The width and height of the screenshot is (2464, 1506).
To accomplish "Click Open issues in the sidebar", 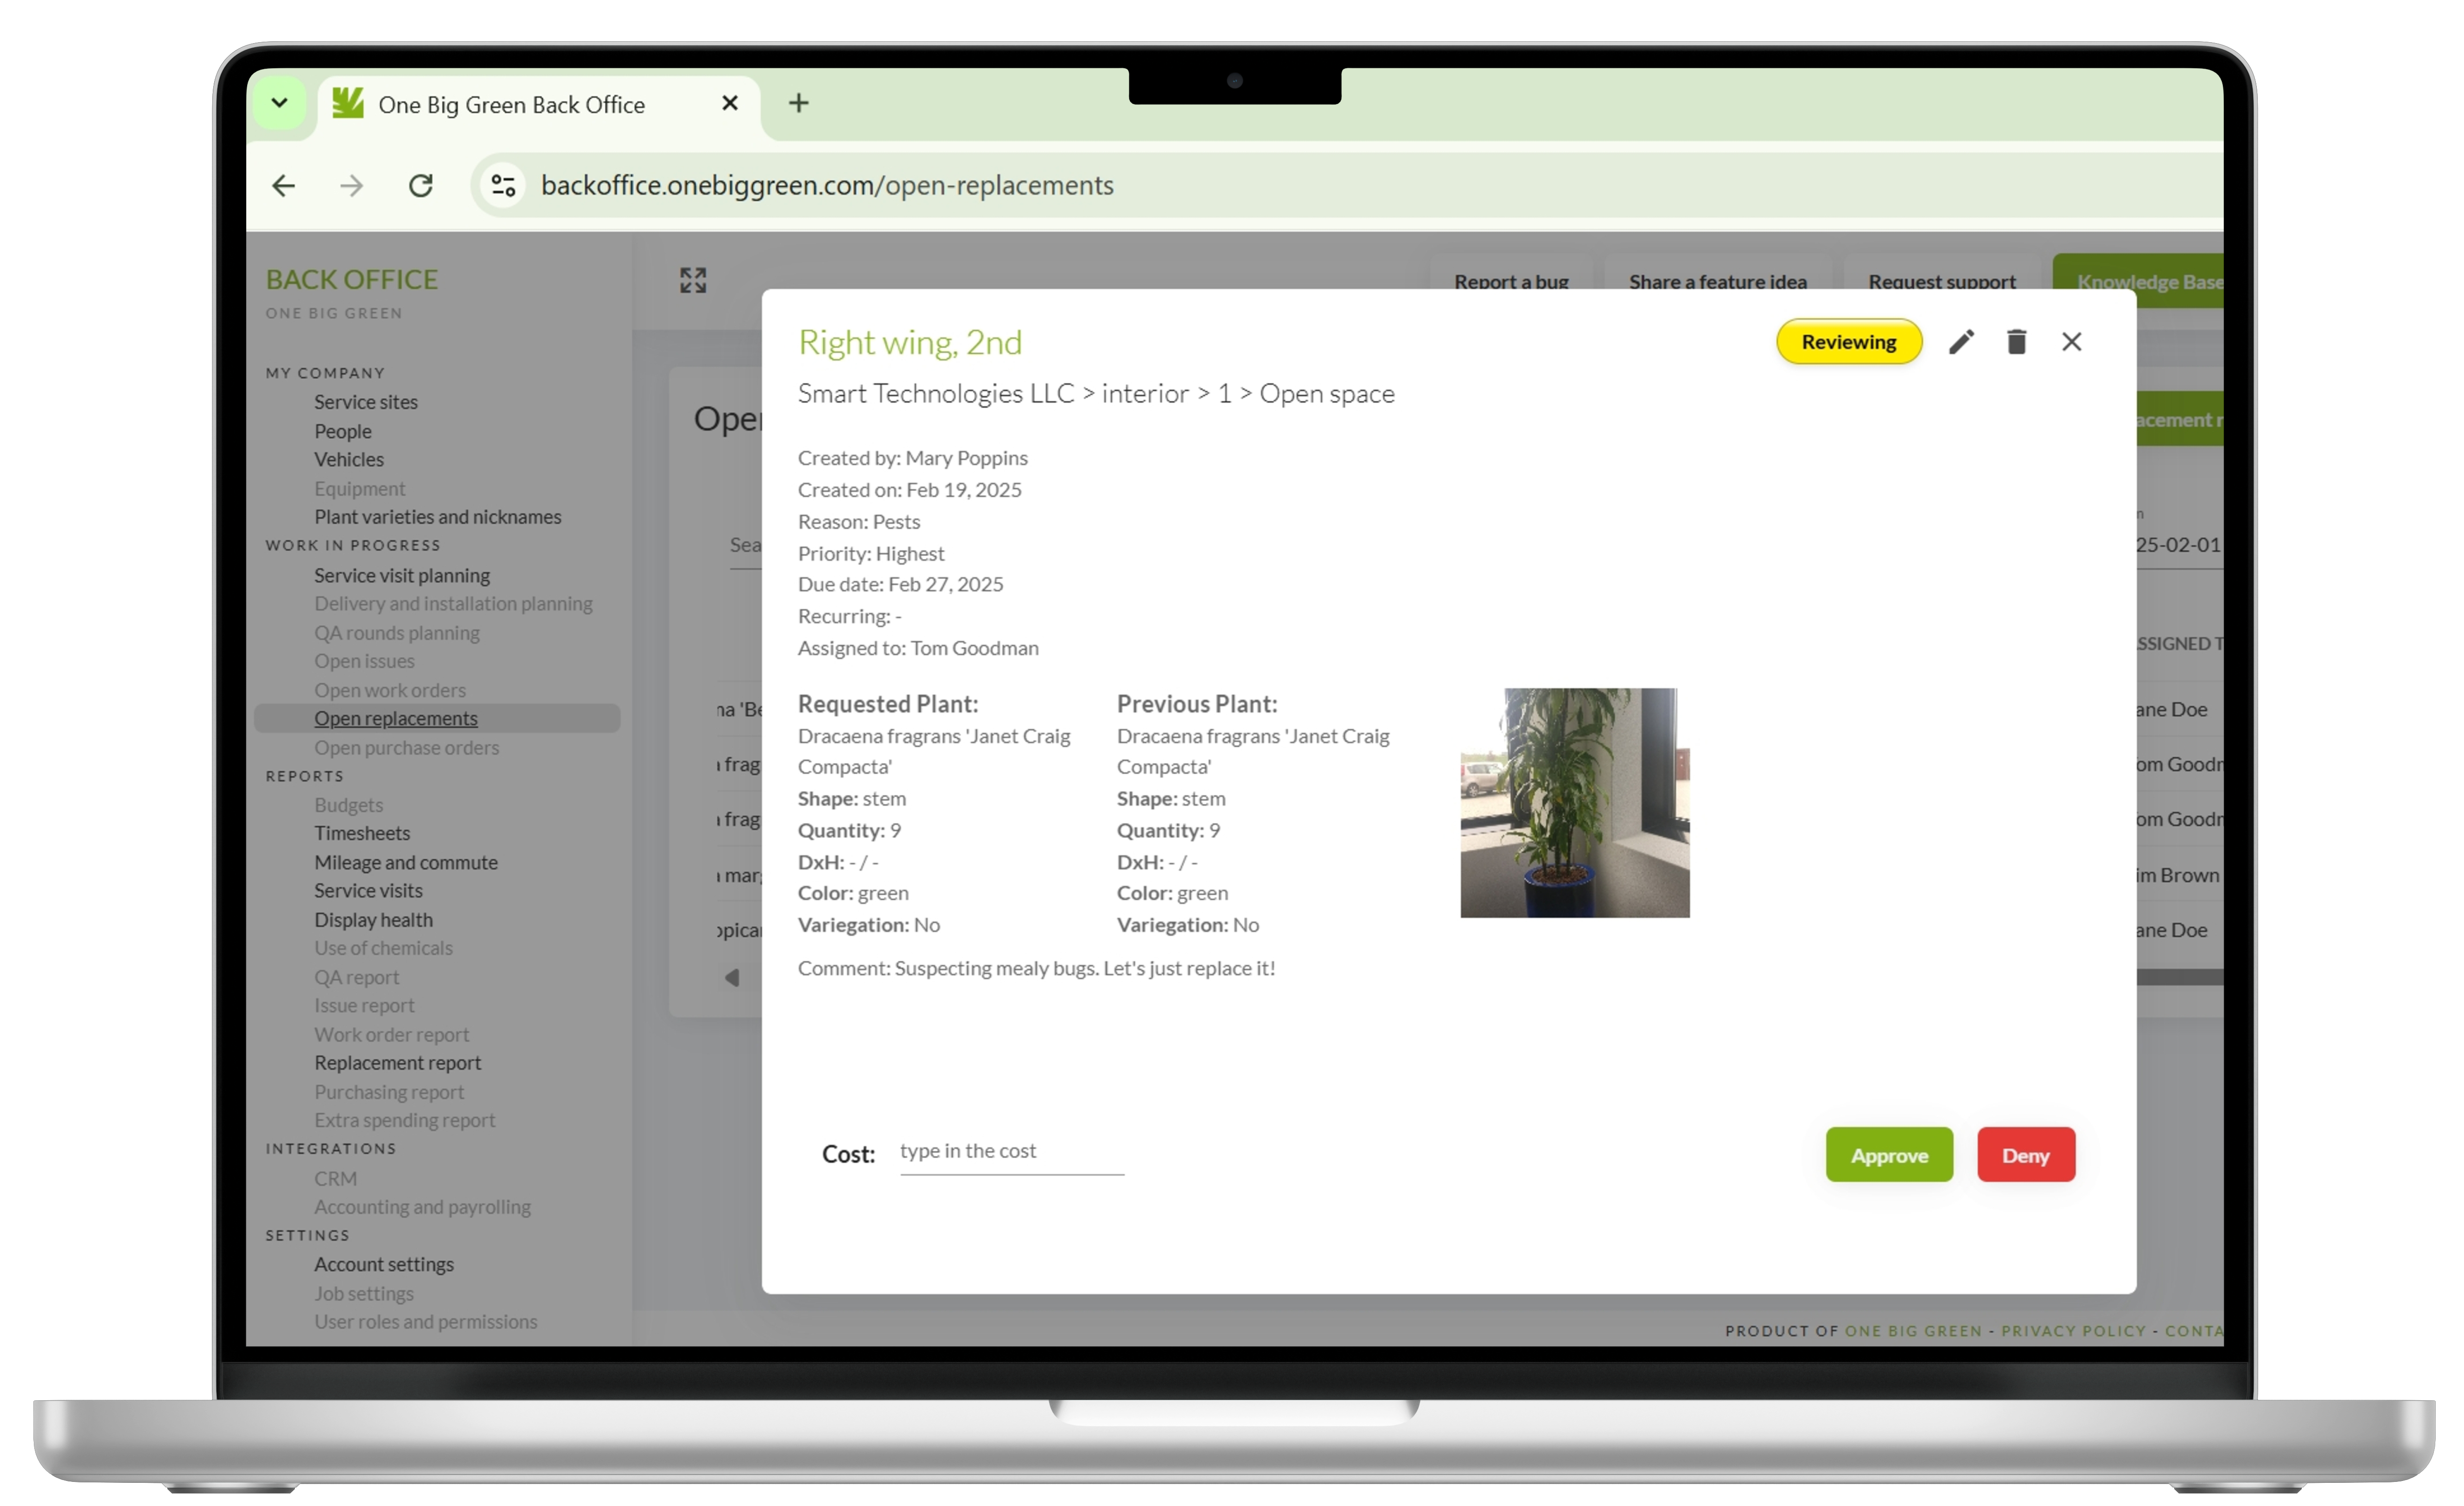I will pyautogui.click(x=364, y=662).
